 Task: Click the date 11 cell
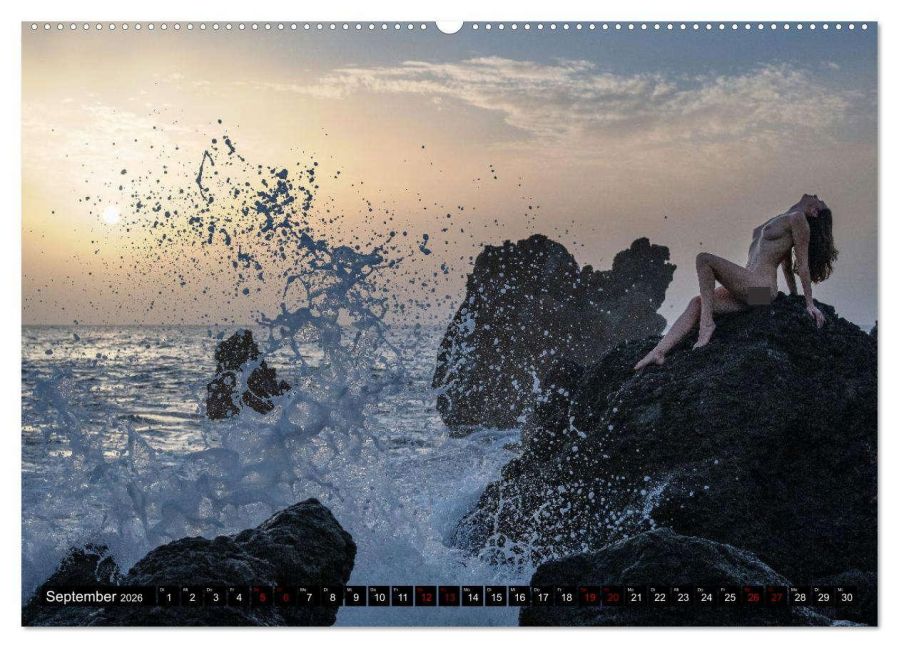coord(402,596)
